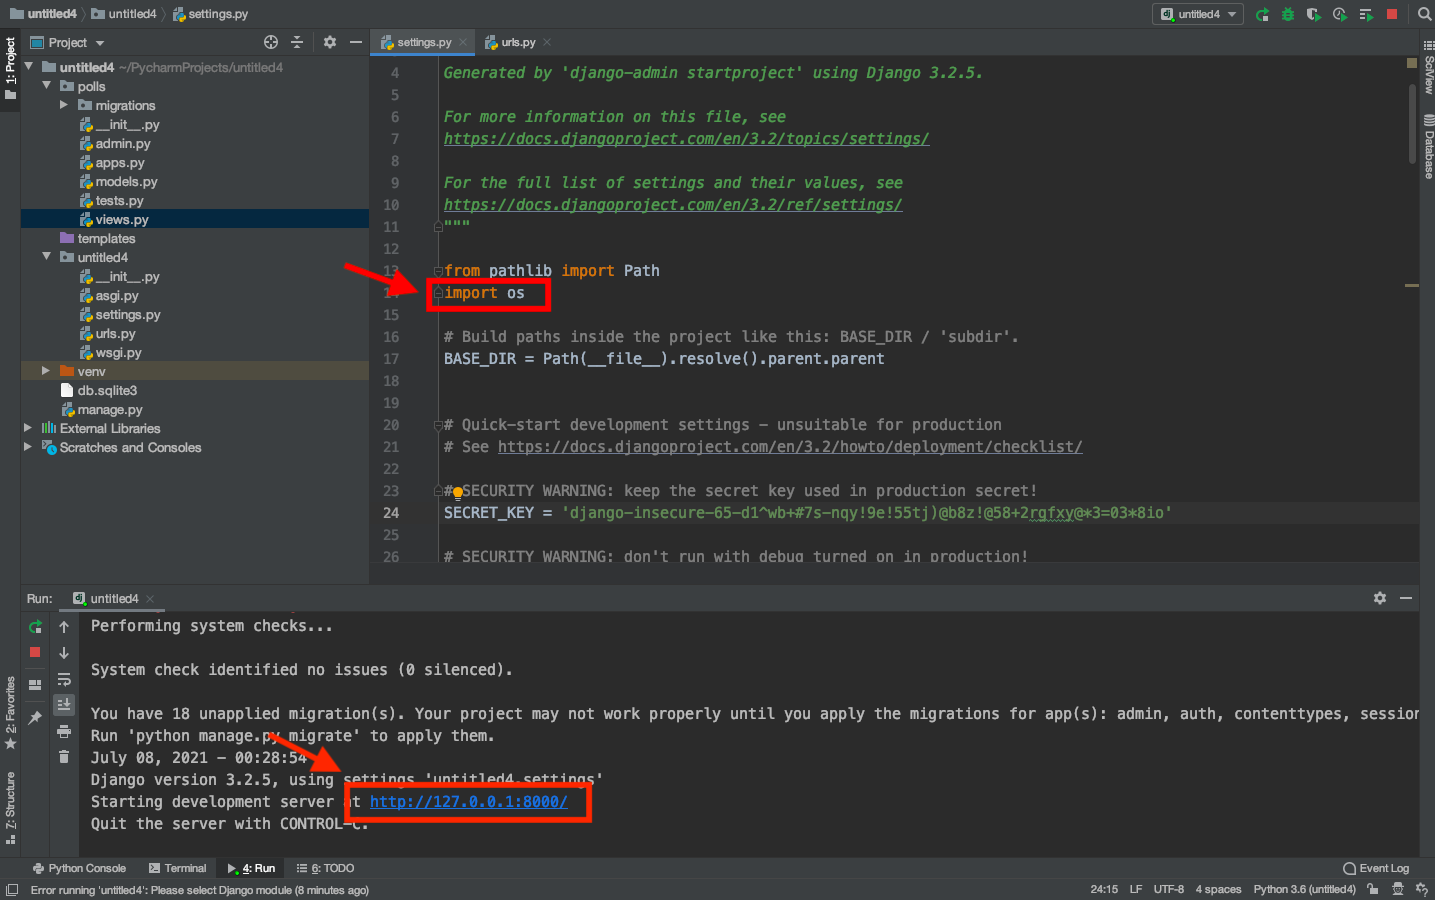Print the Run console output
1435x900 pixels.
coord(64,731)
